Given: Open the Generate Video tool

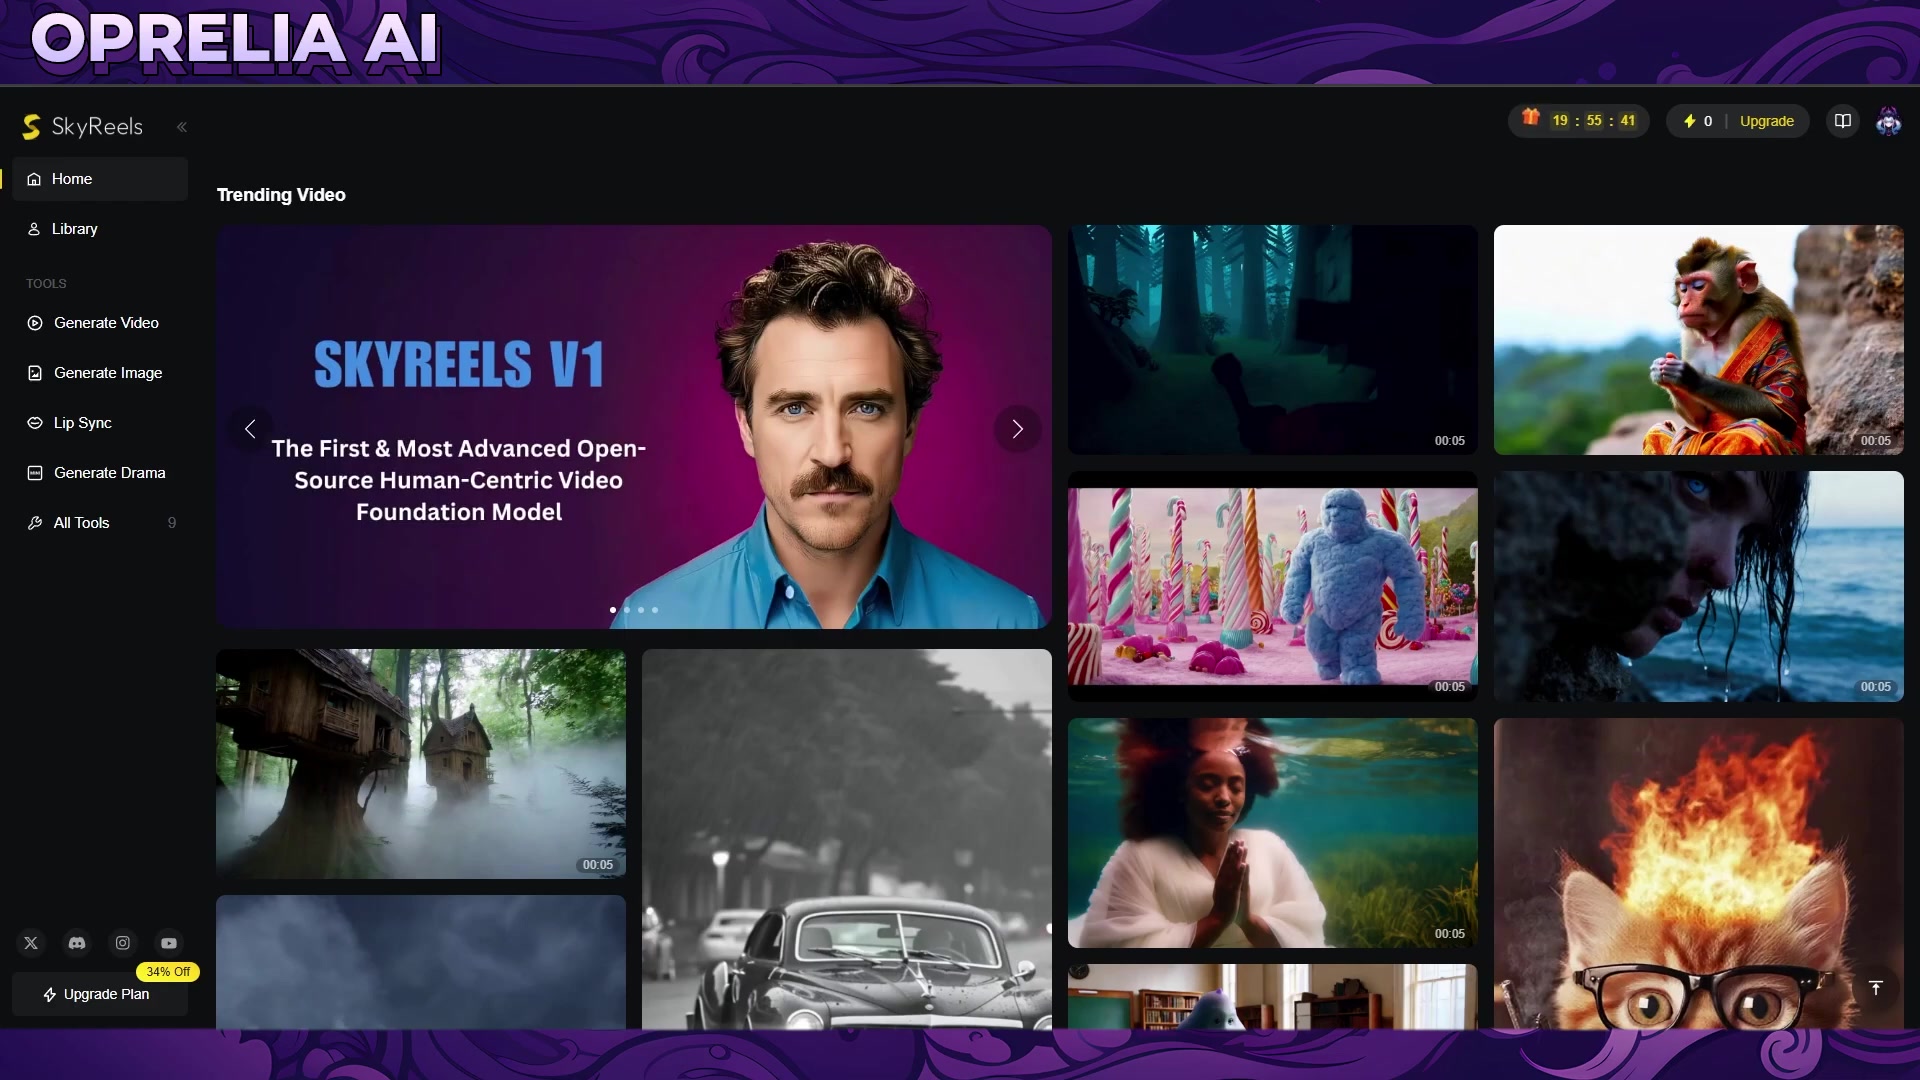Looking at the screenshot, I should [x=100, y=323].
